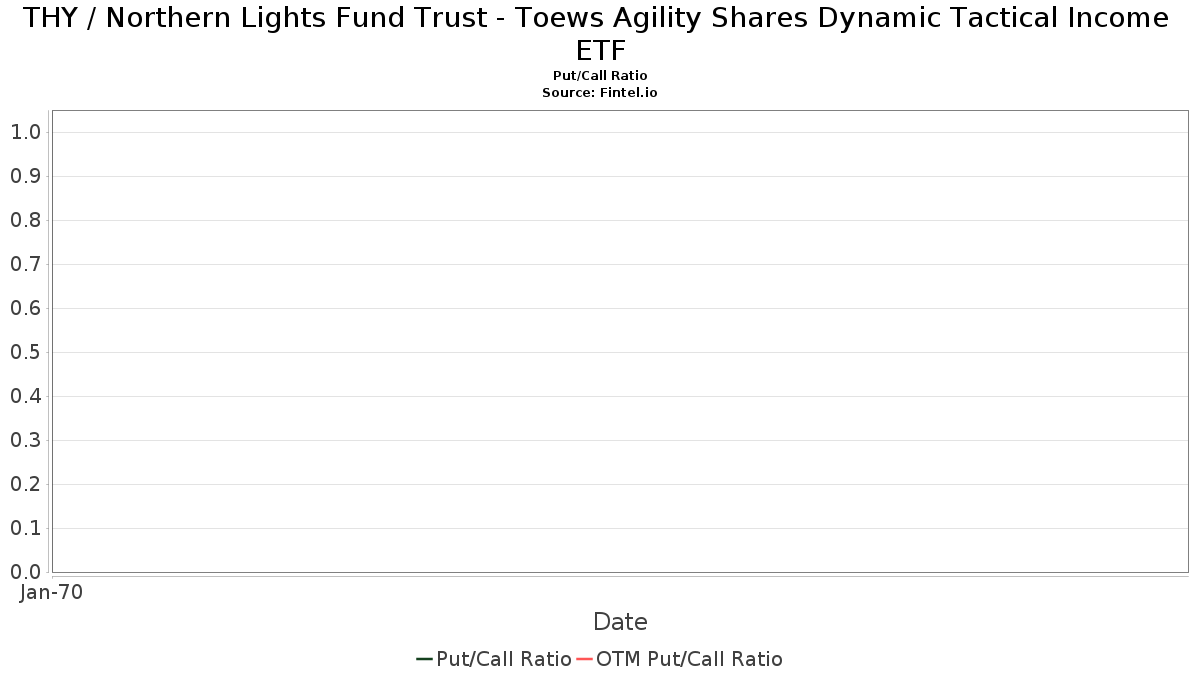Screen dimensions: 1200x675
Task: Toggle the Put/Call Ratio legend label
Action: click(504, 659)
